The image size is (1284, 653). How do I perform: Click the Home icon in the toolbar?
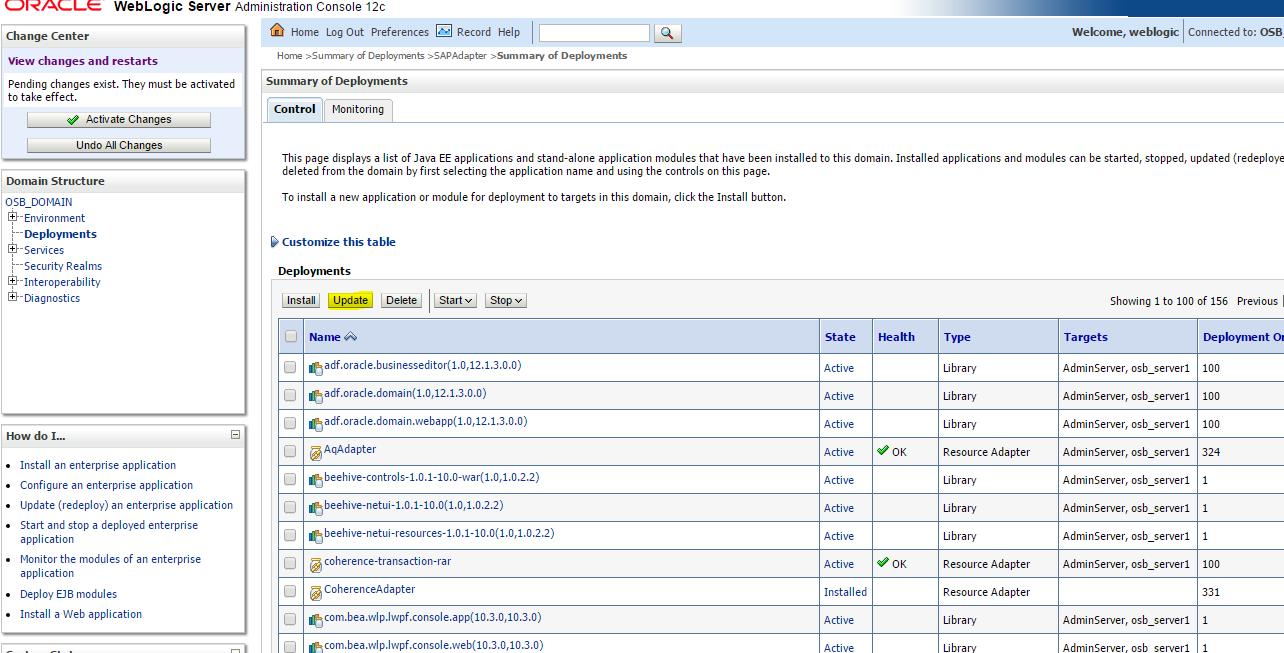tap(276, 31)
